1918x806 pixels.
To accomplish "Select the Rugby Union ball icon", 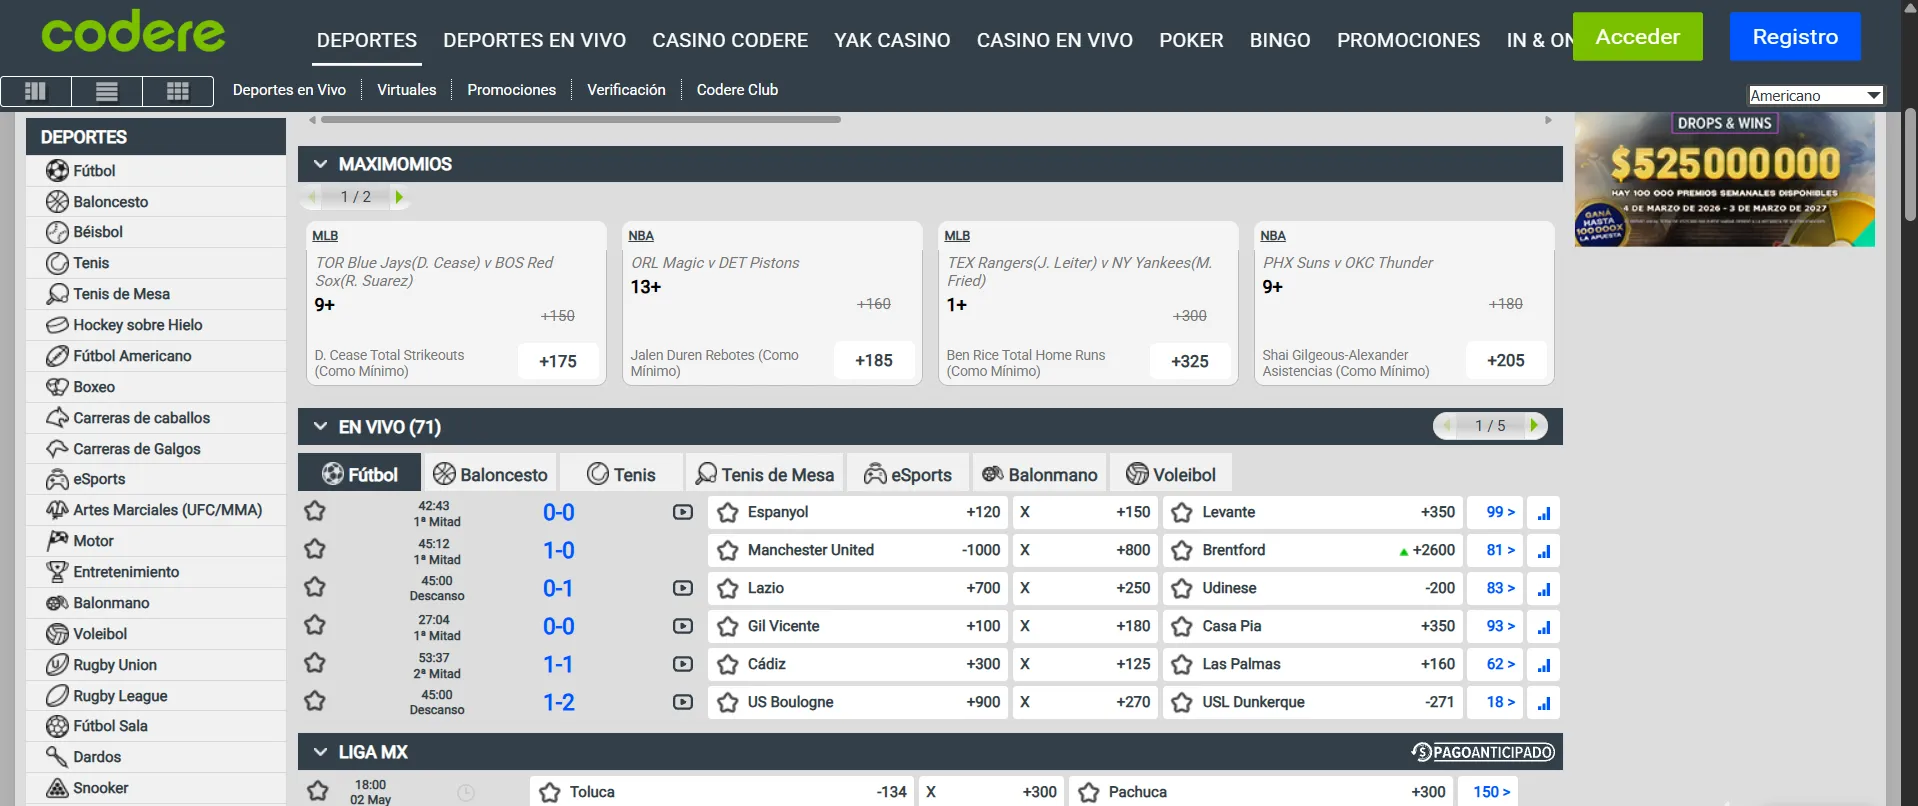I will tap(57, 665).
